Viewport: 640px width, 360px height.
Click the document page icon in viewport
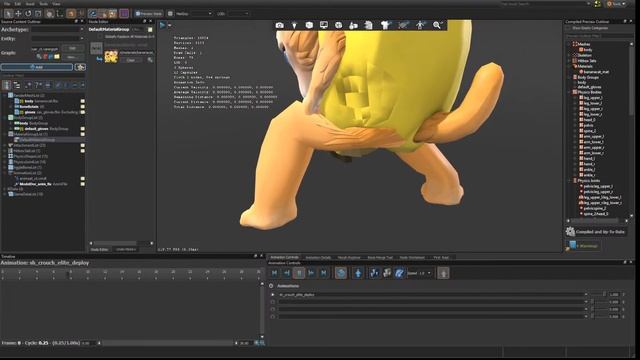[368, 25]
